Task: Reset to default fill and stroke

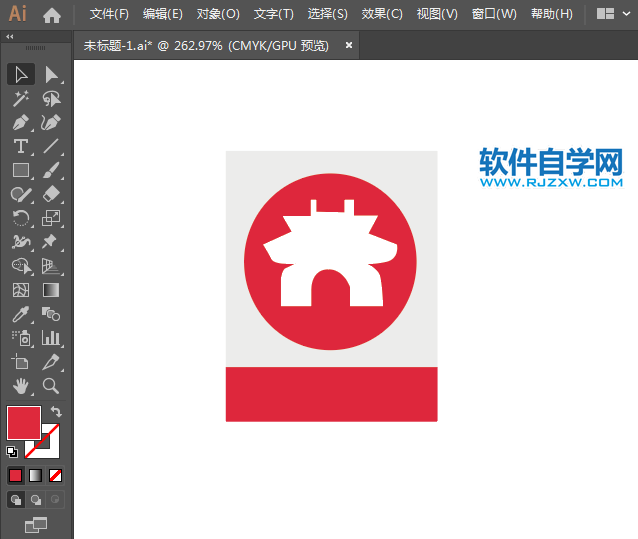Action: coord(12,452)
